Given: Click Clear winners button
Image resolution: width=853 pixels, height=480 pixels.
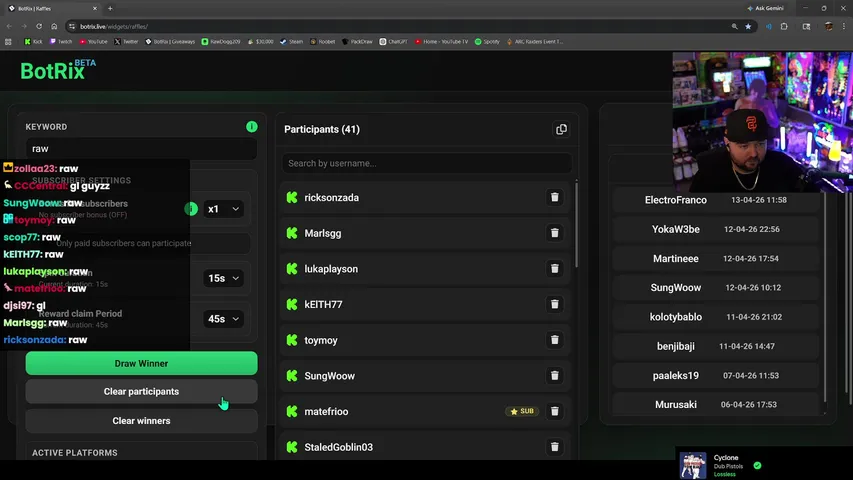Looking at the screenshot, I should pos(141,421).
